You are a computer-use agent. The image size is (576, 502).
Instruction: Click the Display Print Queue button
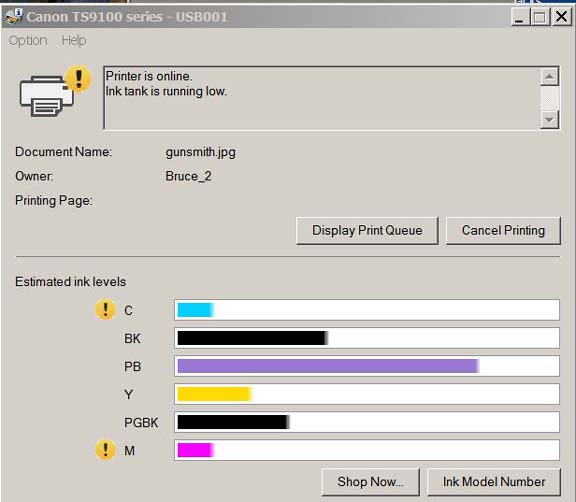[367, 231]
